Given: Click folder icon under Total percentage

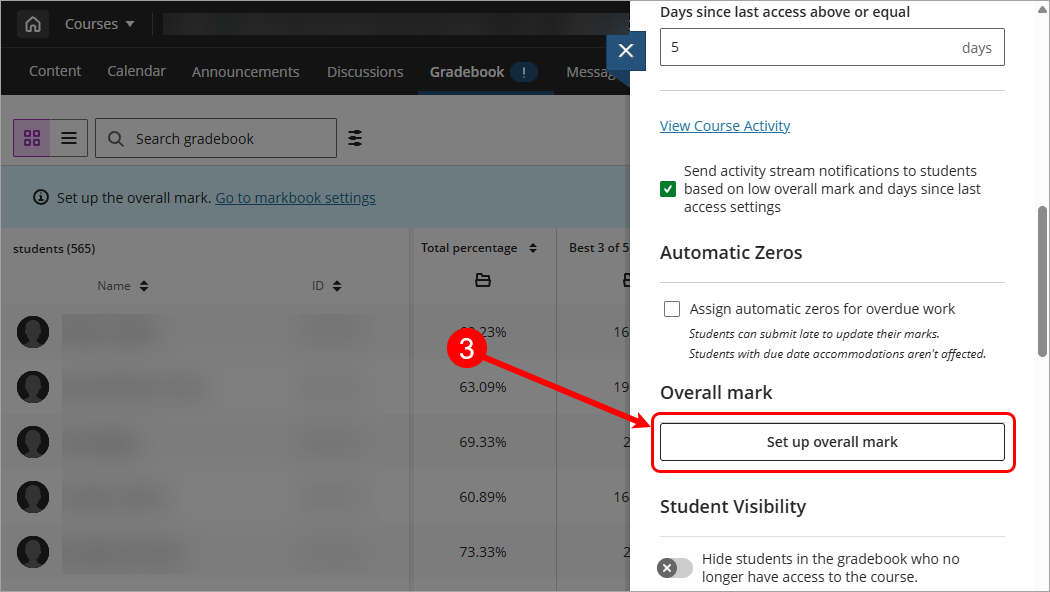Looking at the screenshot, I should [483, 280].
